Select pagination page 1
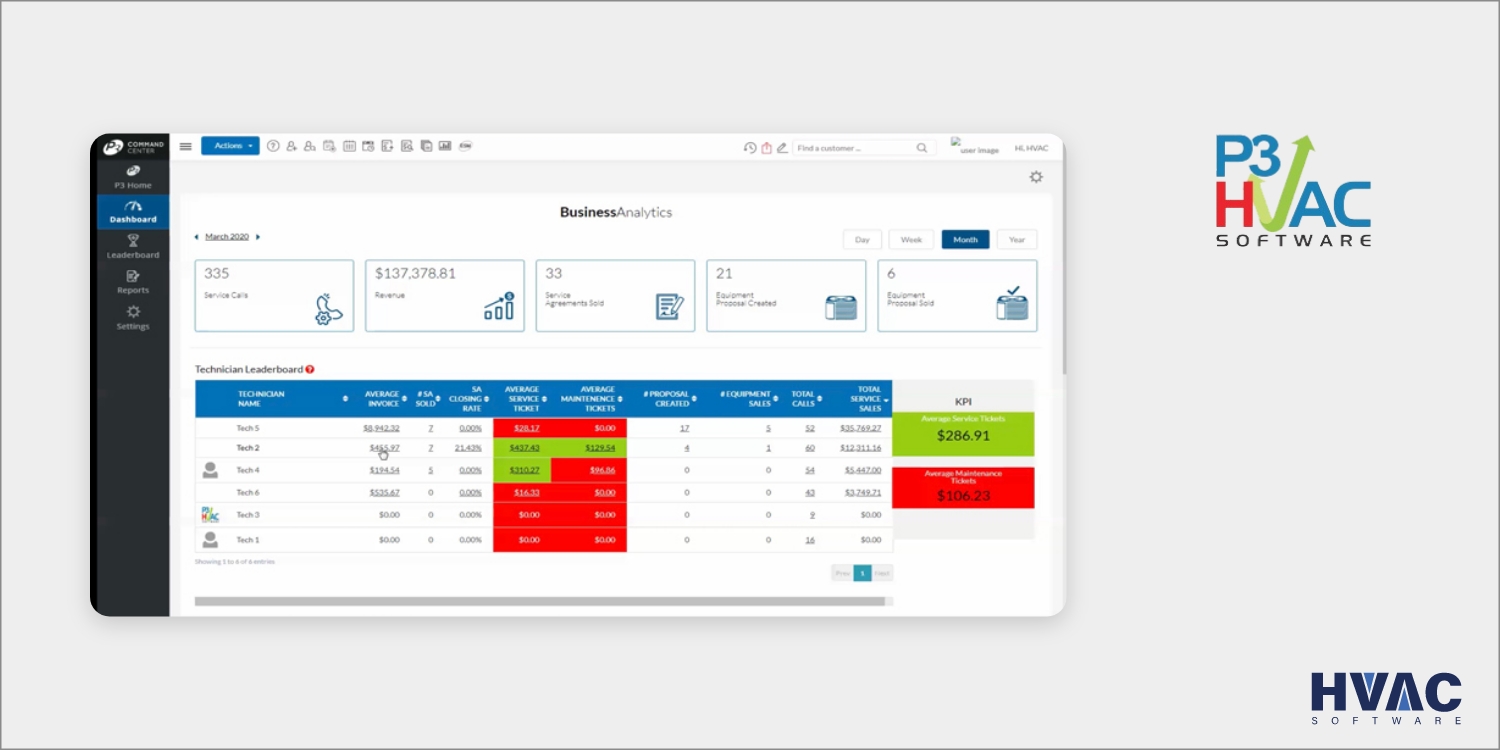The width and height of the screenshot is (1500, 750). click(862, 573)
